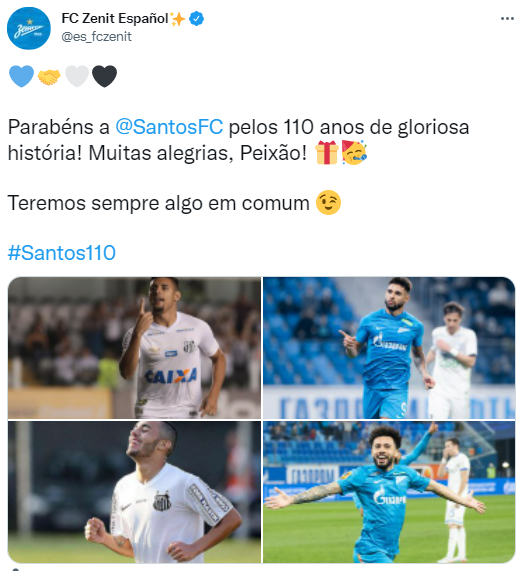Click the black heart emoji
This screenshot has width=531, height=571.
(105, 76)
